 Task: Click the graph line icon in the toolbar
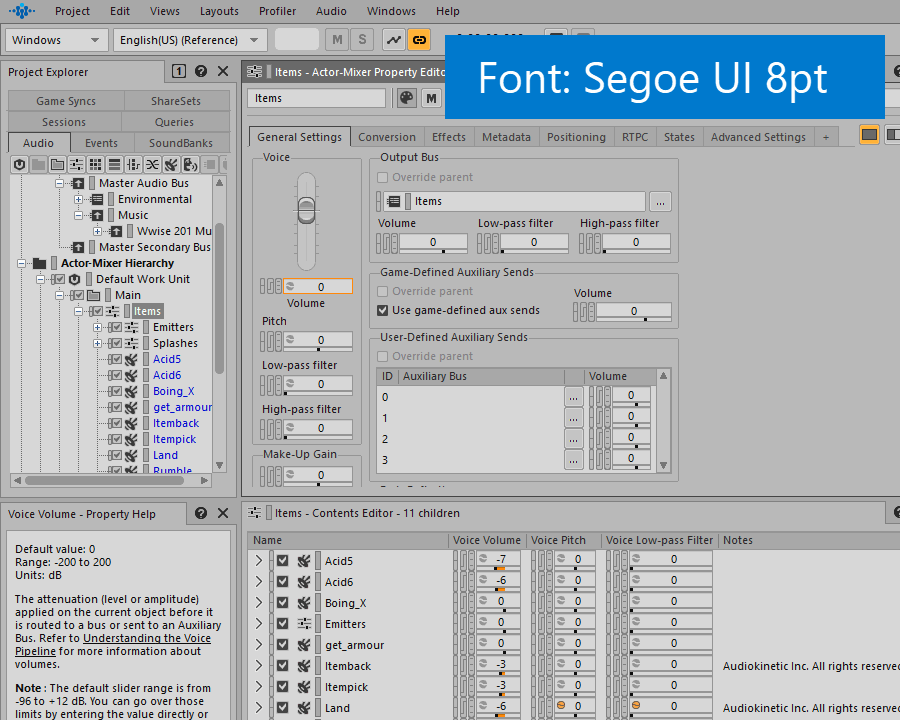pyautogui.click(x=394, y=40)
